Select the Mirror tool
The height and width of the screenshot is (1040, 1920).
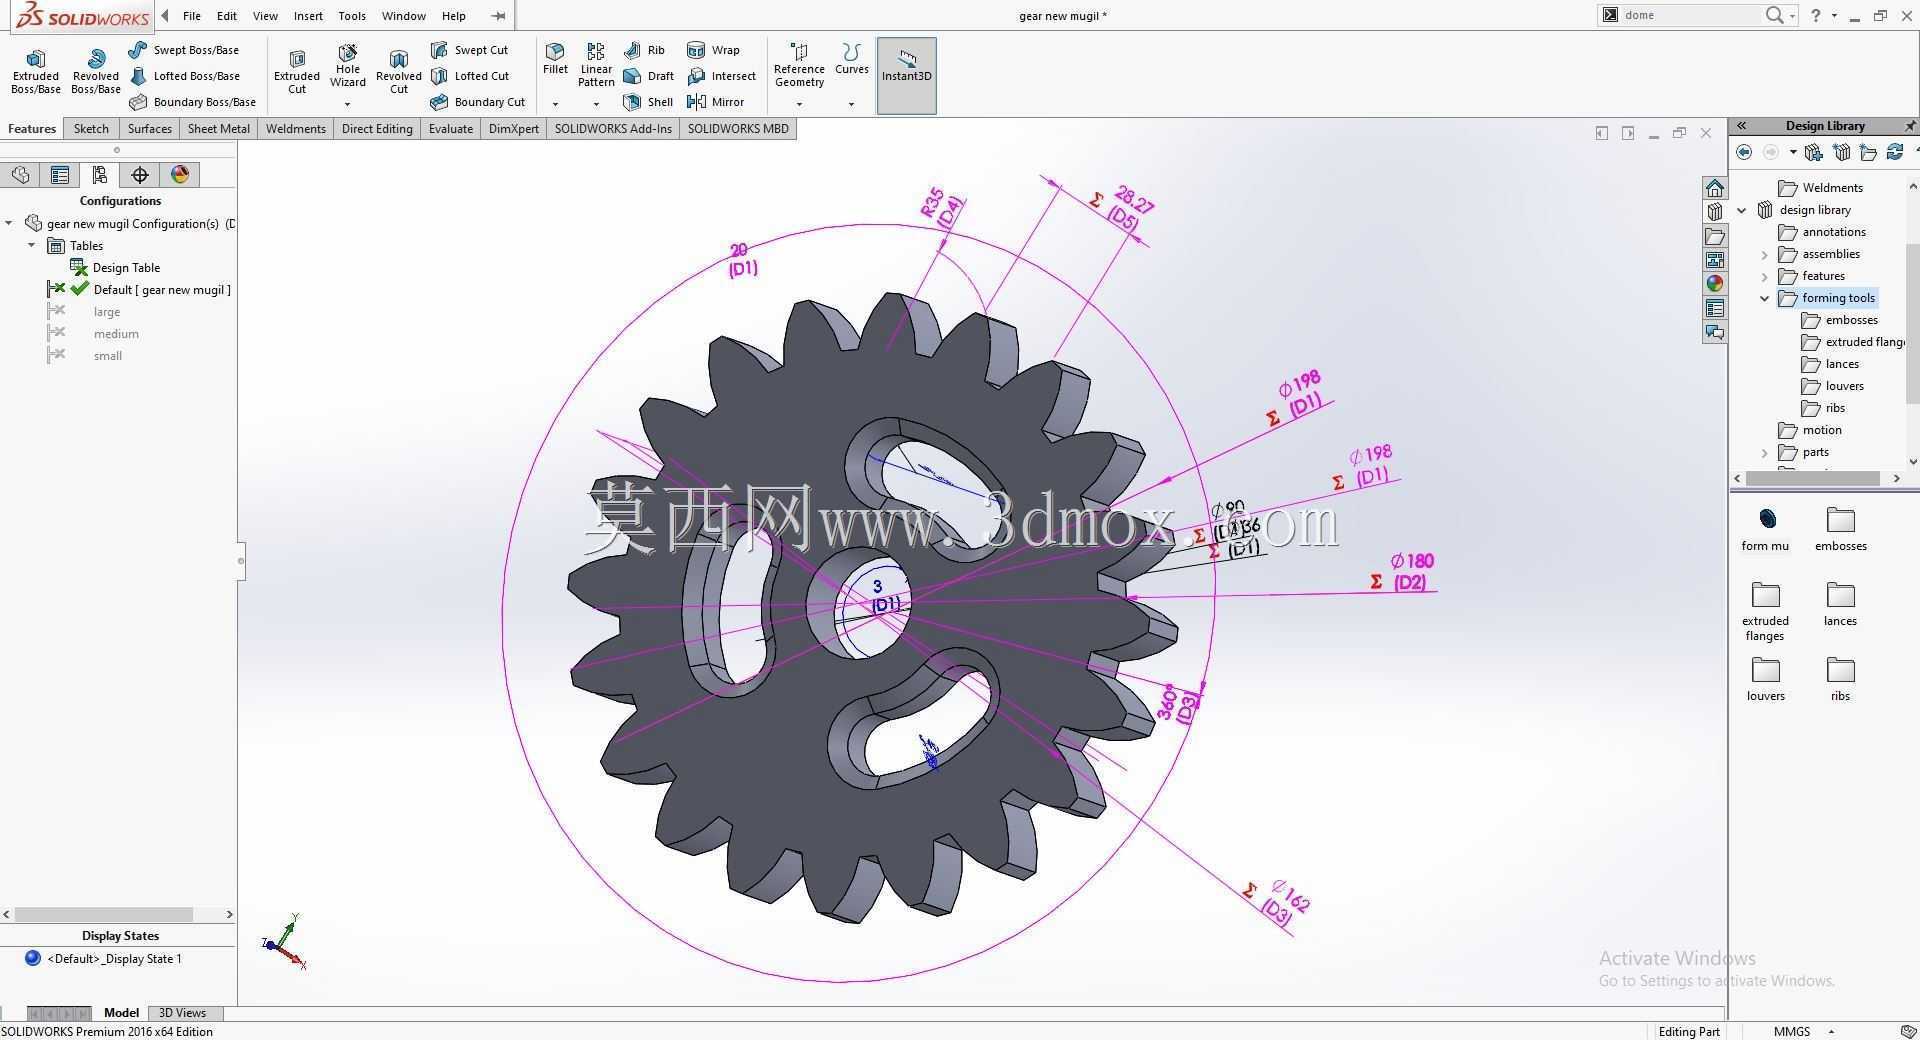715,102
